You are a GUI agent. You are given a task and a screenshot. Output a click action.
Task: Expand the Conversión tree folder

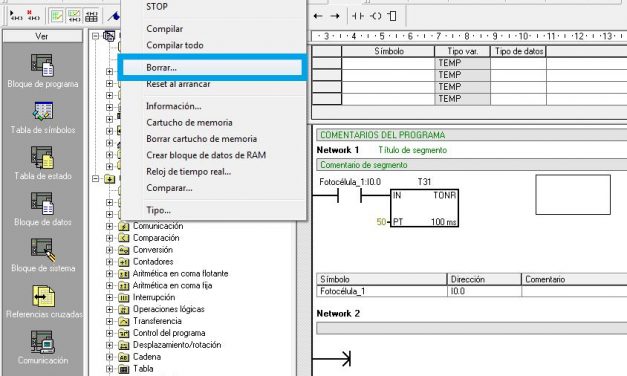(110, 250)
